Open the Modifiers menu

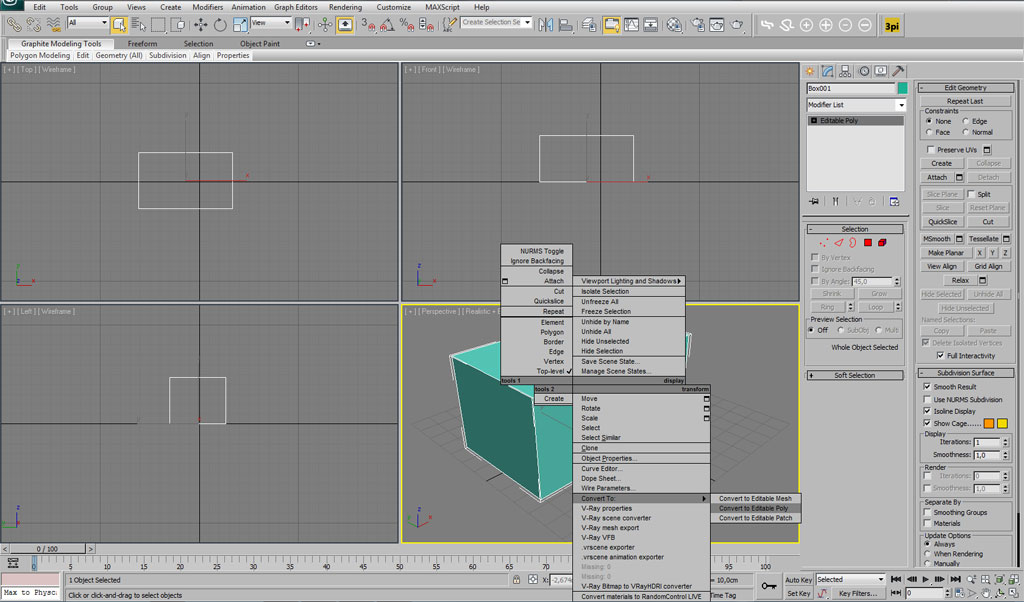coord(208,7)
